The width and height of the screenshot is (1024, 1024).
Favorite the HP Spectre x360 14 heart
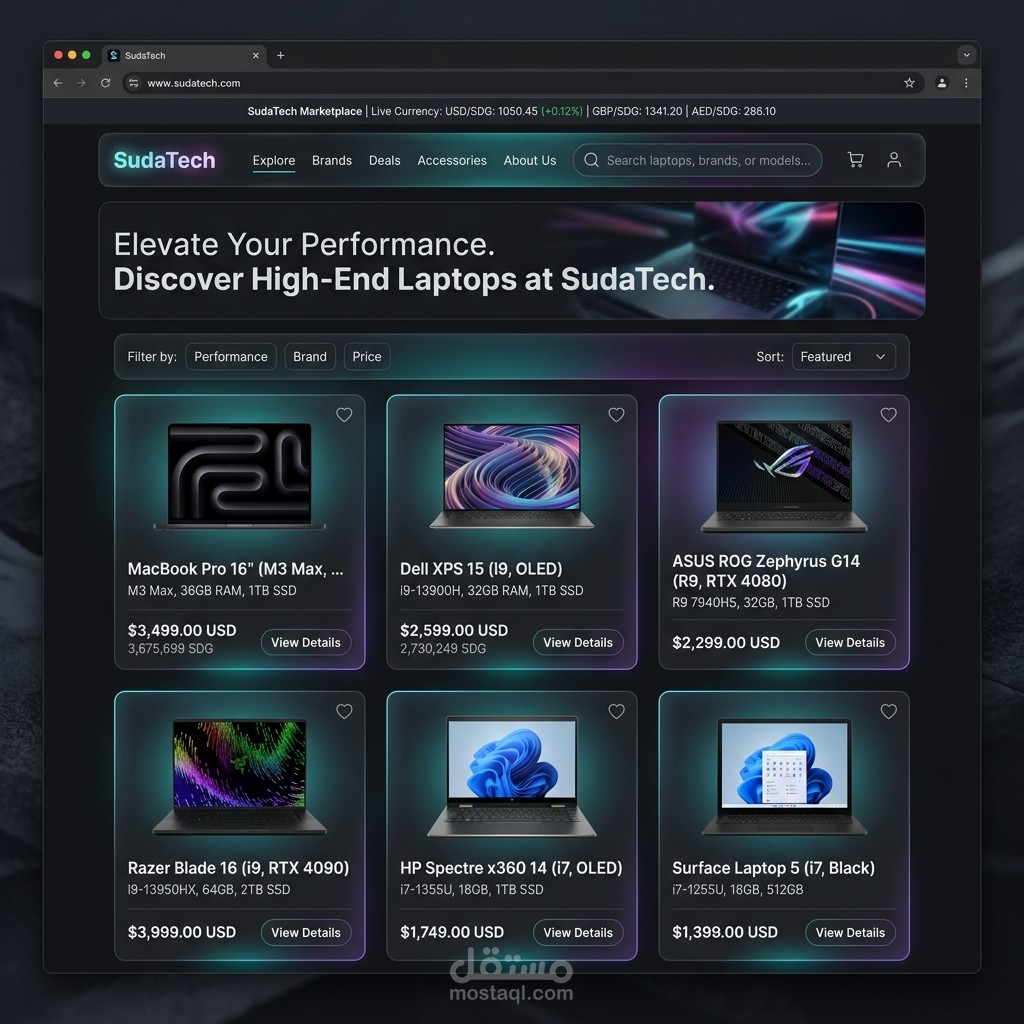(616, 711)
